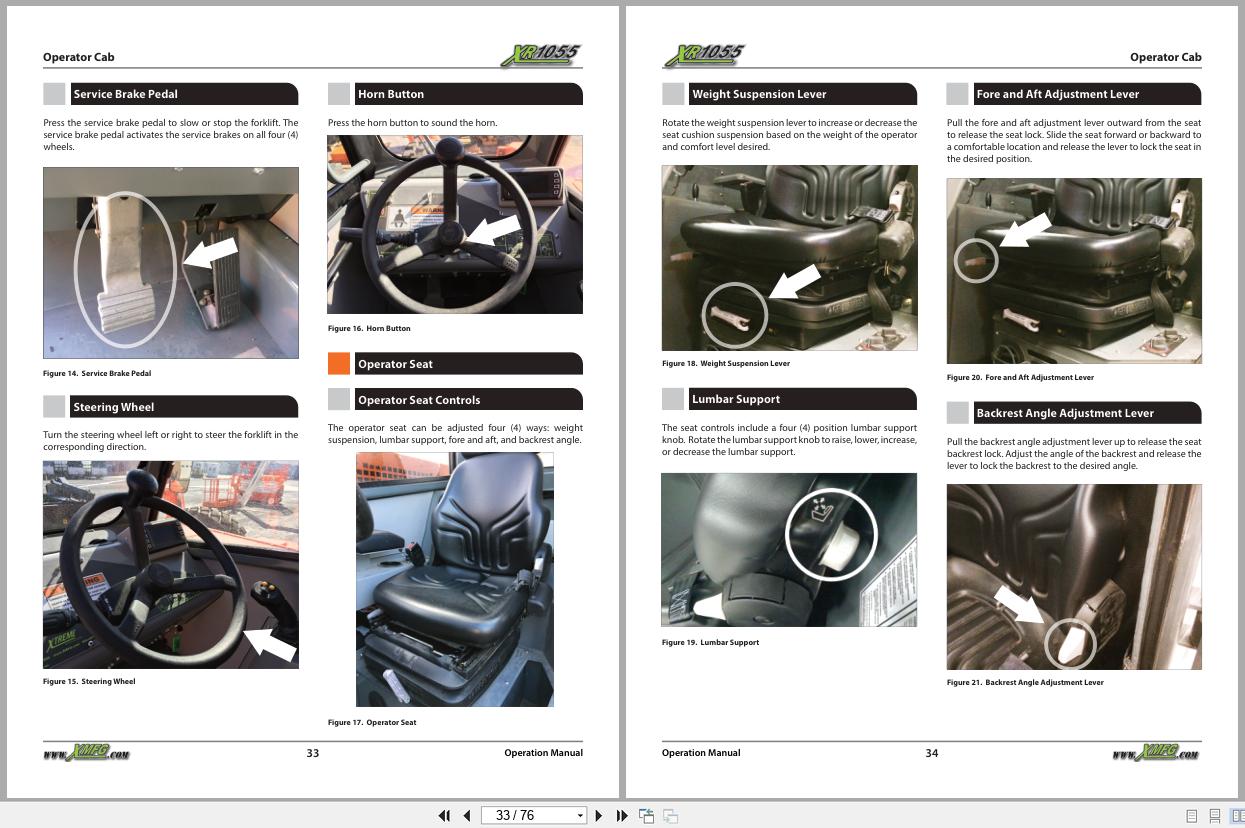Image resolution: width=1245 pixels, height=828 pixels.
Task: Go to the first page
Action: coord(444,815)
